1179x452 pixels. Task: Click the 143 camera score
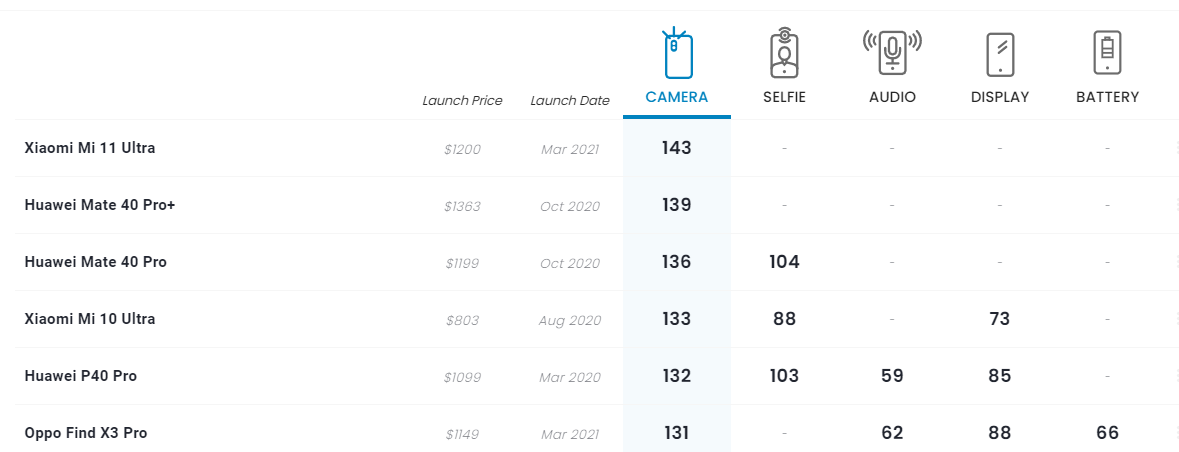click(677, 148)
